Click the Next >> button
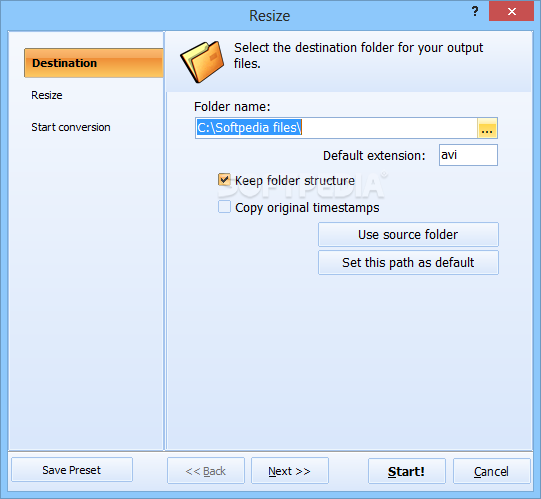 point(289,471)
